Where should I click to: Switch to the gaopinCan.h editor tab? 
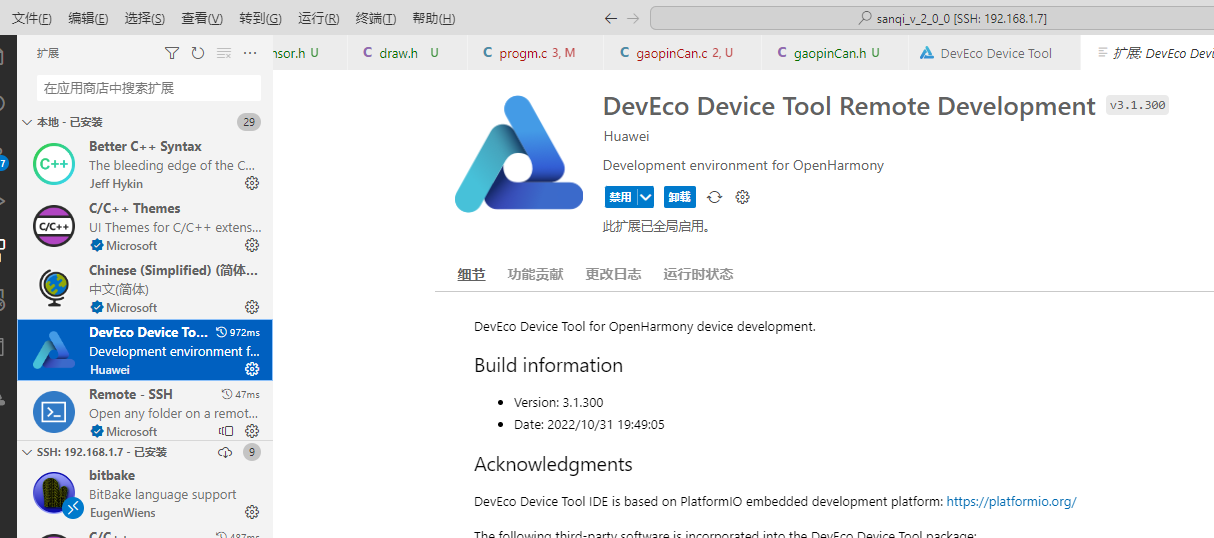(x=836, y=53)
